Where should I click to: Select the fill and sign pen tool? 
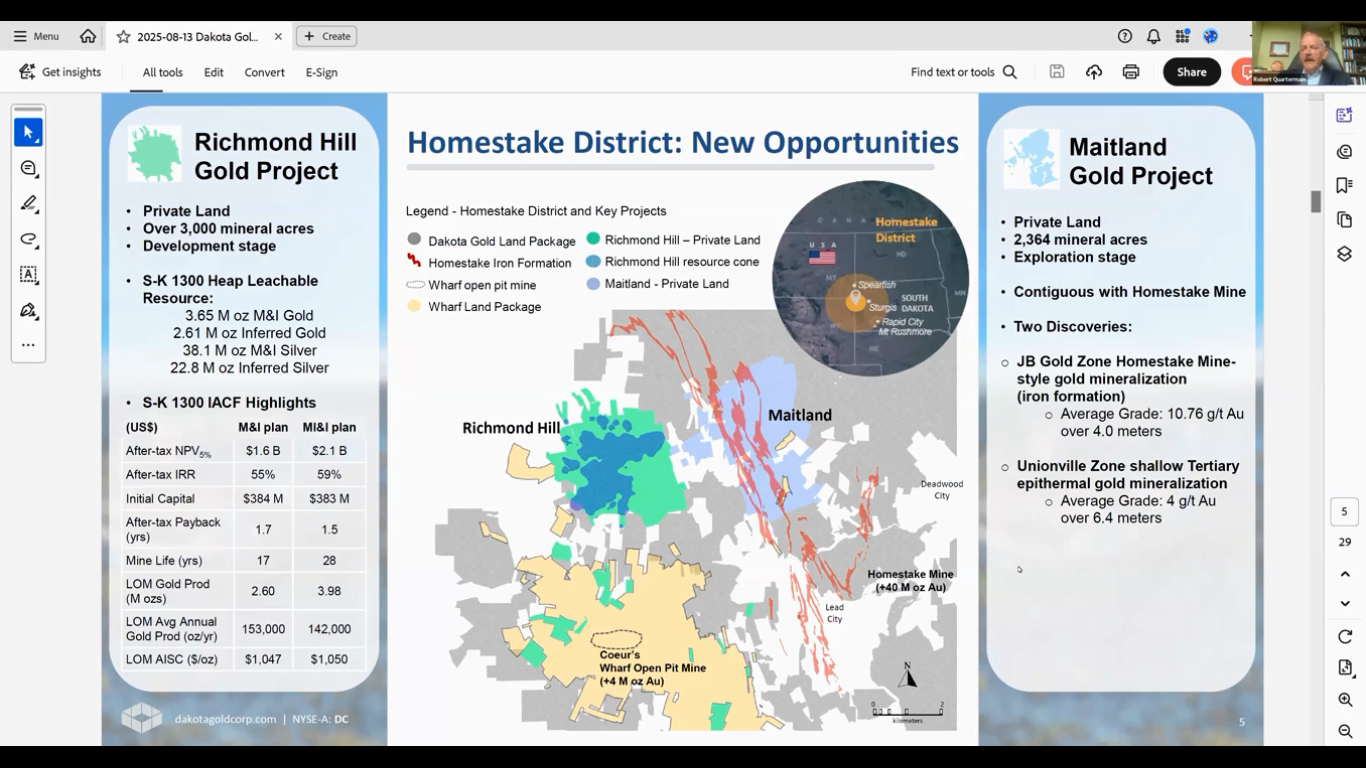(x=28, y=310)
